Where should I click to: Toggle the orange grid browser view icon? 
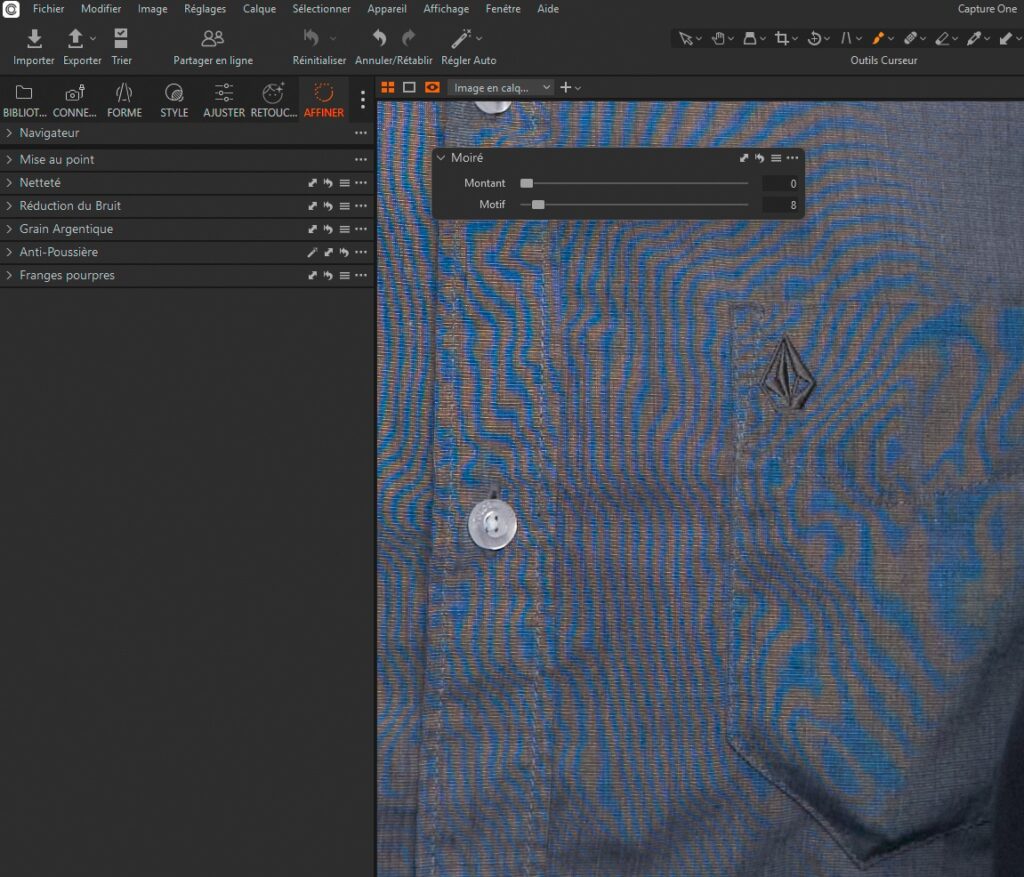388,88
